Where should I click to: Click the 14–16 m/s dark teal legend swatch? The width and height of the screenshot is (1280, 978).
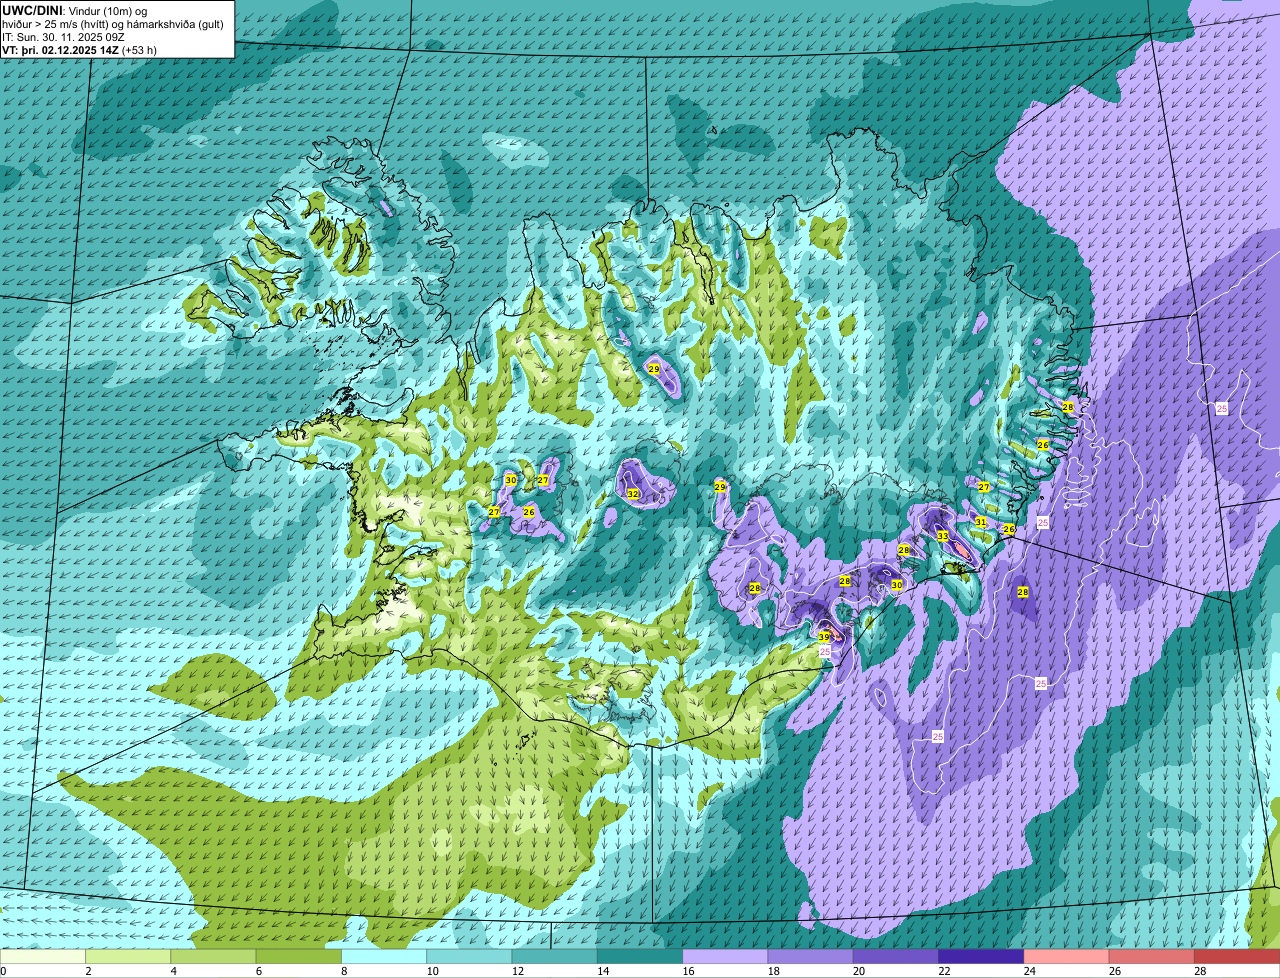click(x=640, y=956)
